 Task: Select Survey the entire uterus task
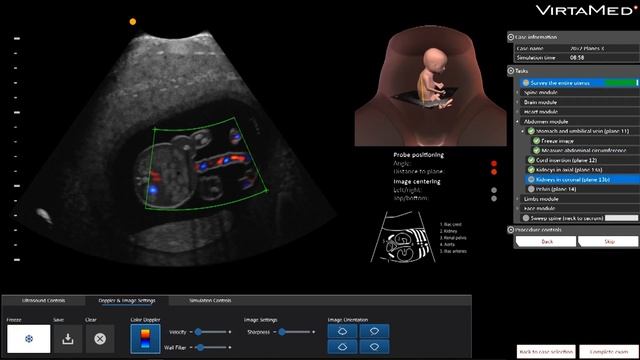(579, 83)
